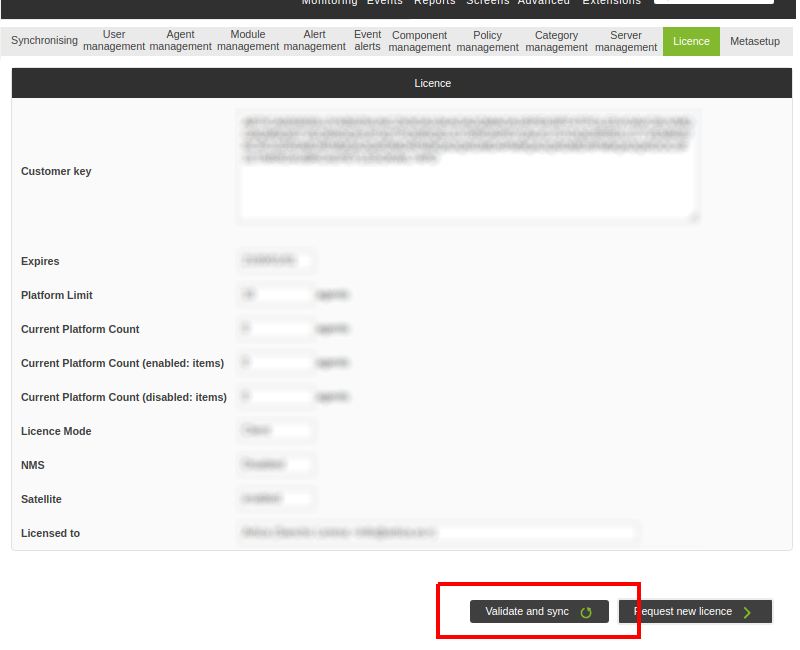The width and height of the screenshot is (800, 650).
Task: Click the Request new licence button
Action: click(x=695, y=612)
